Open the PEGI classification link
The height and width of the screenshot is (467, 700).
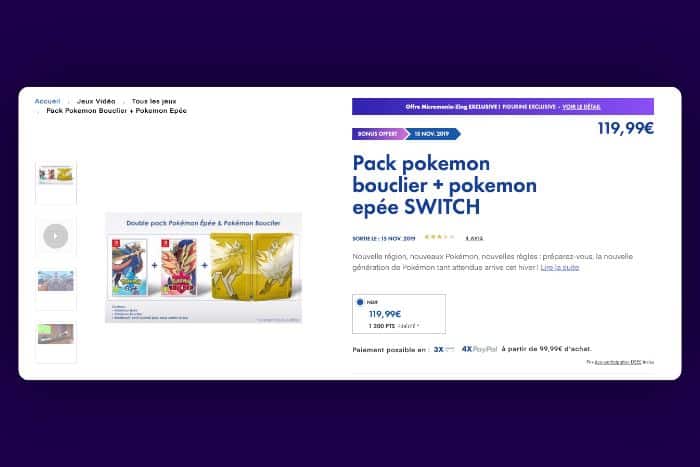(x=618, y=362)
